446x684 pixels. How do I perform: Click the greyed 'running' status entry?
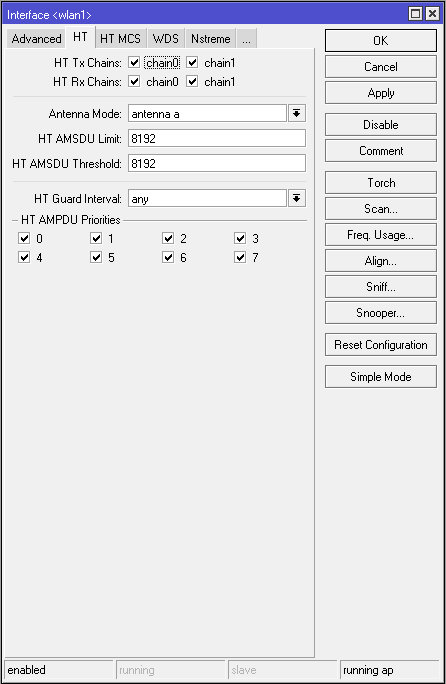coord(171,670)
